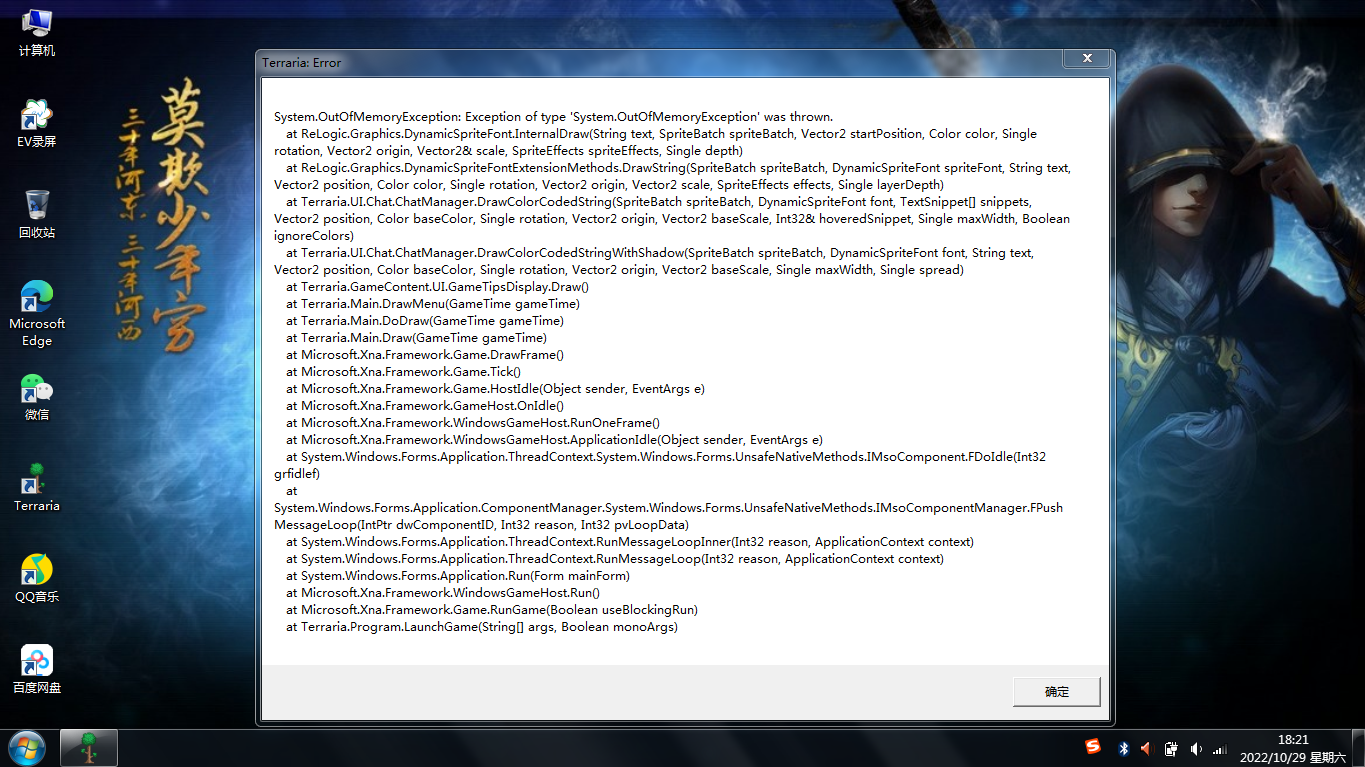Open the 回收站 recycle bin icon

[37, 213]
